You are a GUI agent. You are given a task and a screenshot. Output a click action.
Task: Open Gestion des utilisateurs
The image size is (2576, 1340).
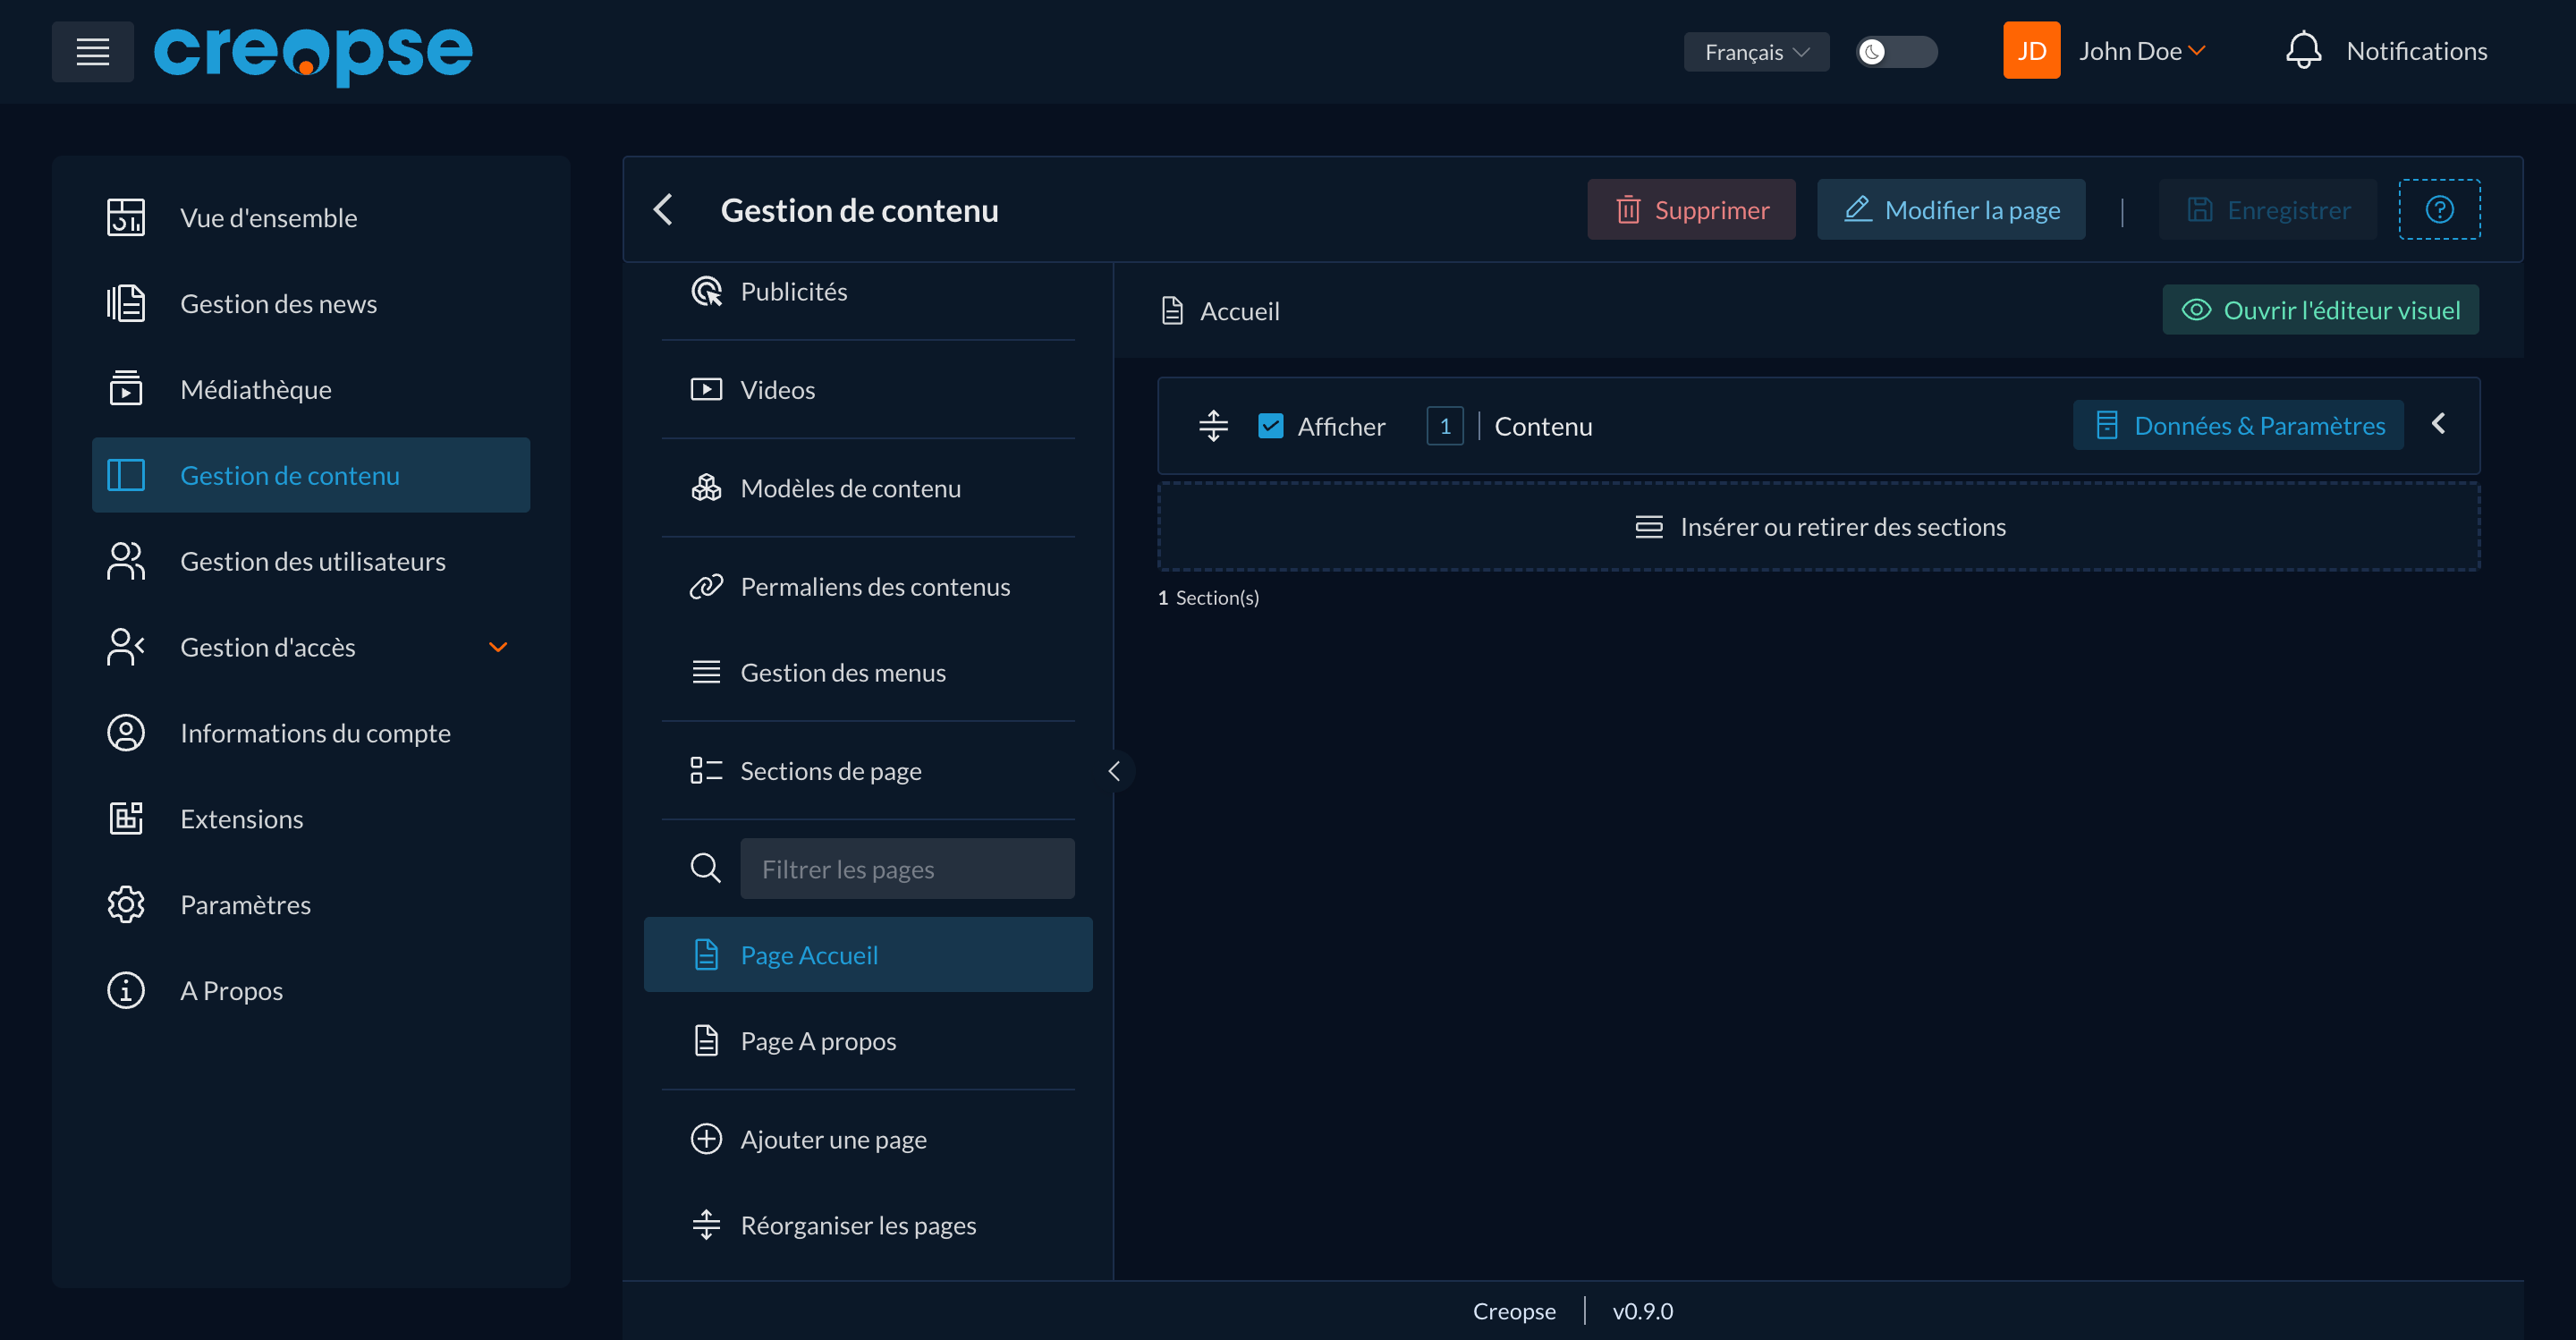click(x=311, y=561)
